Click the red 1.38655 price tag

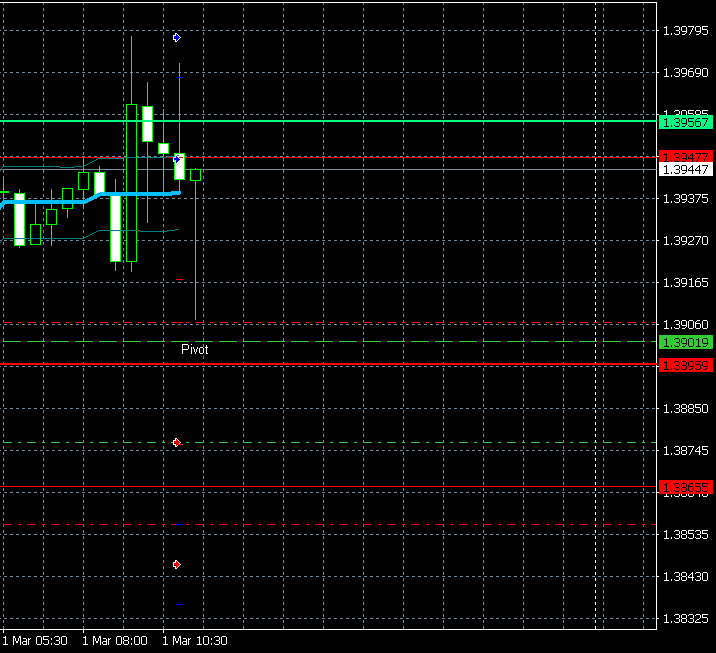(685, 488)
